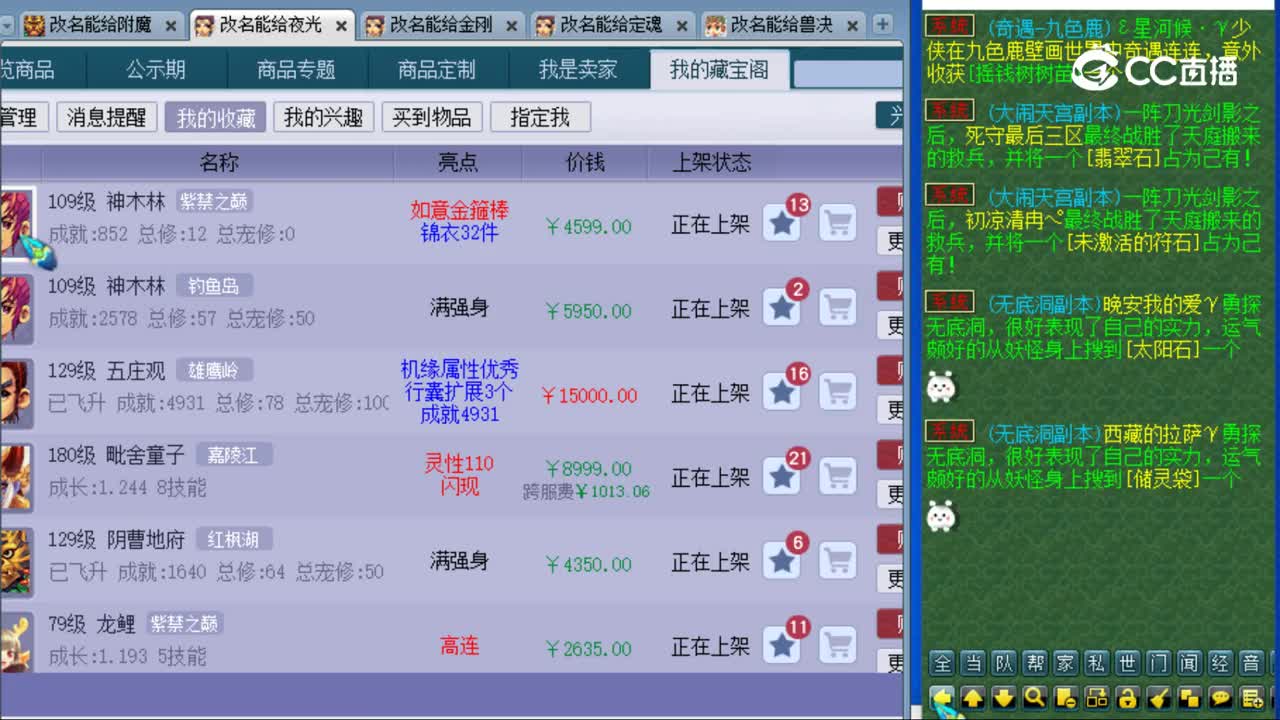Select the 经 chat channel button
The image size is (1280, 720).
pos(1221,663)
